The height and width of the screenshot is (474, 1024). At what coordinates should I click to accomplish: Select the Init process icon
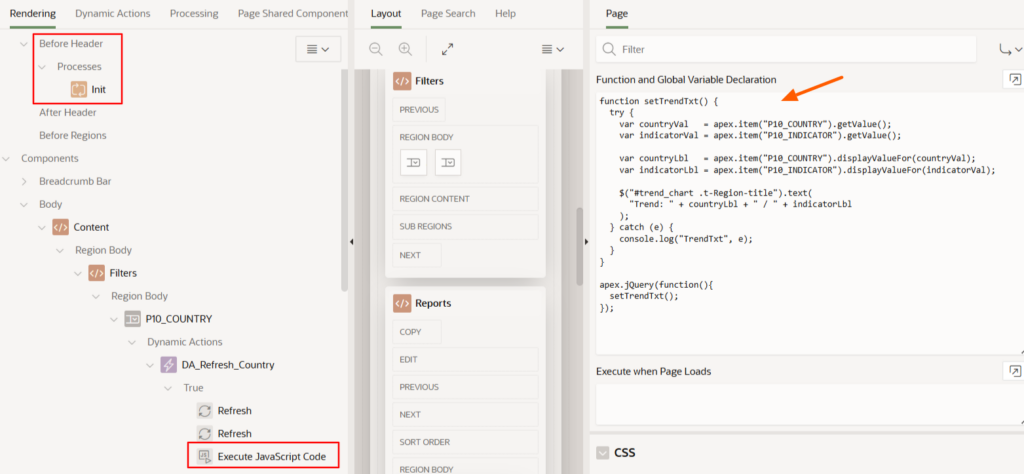coord(79,90)
